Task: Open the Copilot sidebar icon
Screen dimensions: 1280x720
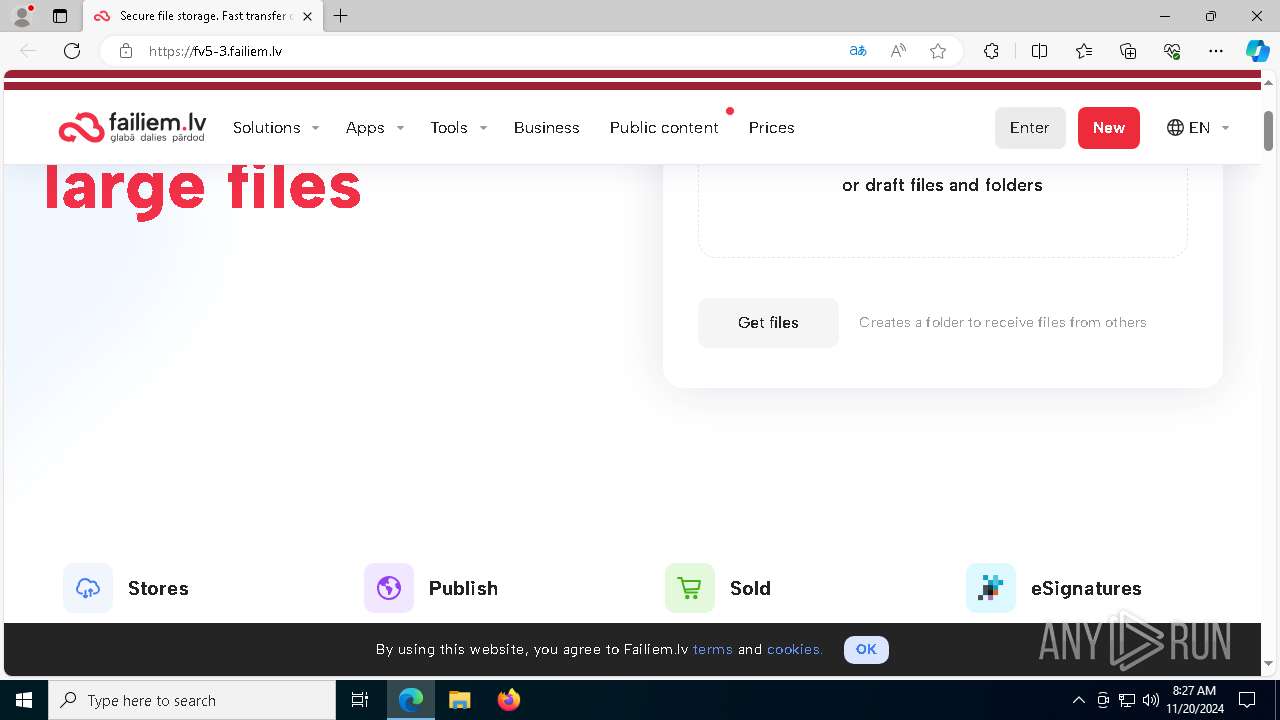Action: [1257, 51]
